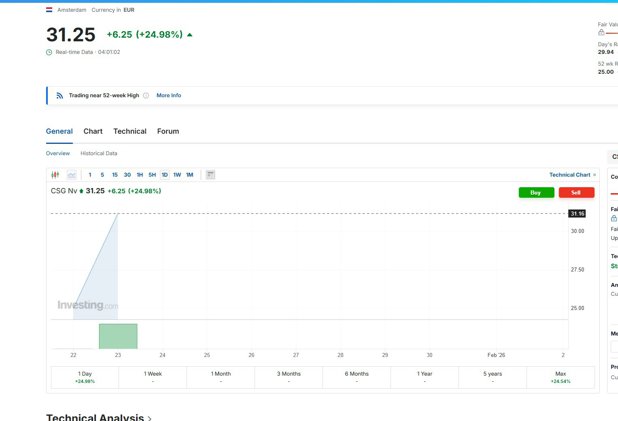Select the 1 Day performance range
This screenshot has width=618, height=421.
click(85, 377)
